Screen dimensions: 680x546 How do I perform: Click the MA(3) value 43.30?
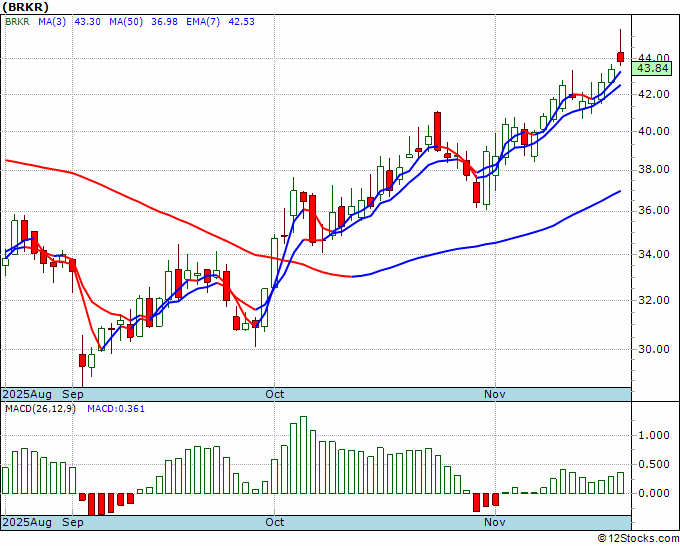coord(88,22)
